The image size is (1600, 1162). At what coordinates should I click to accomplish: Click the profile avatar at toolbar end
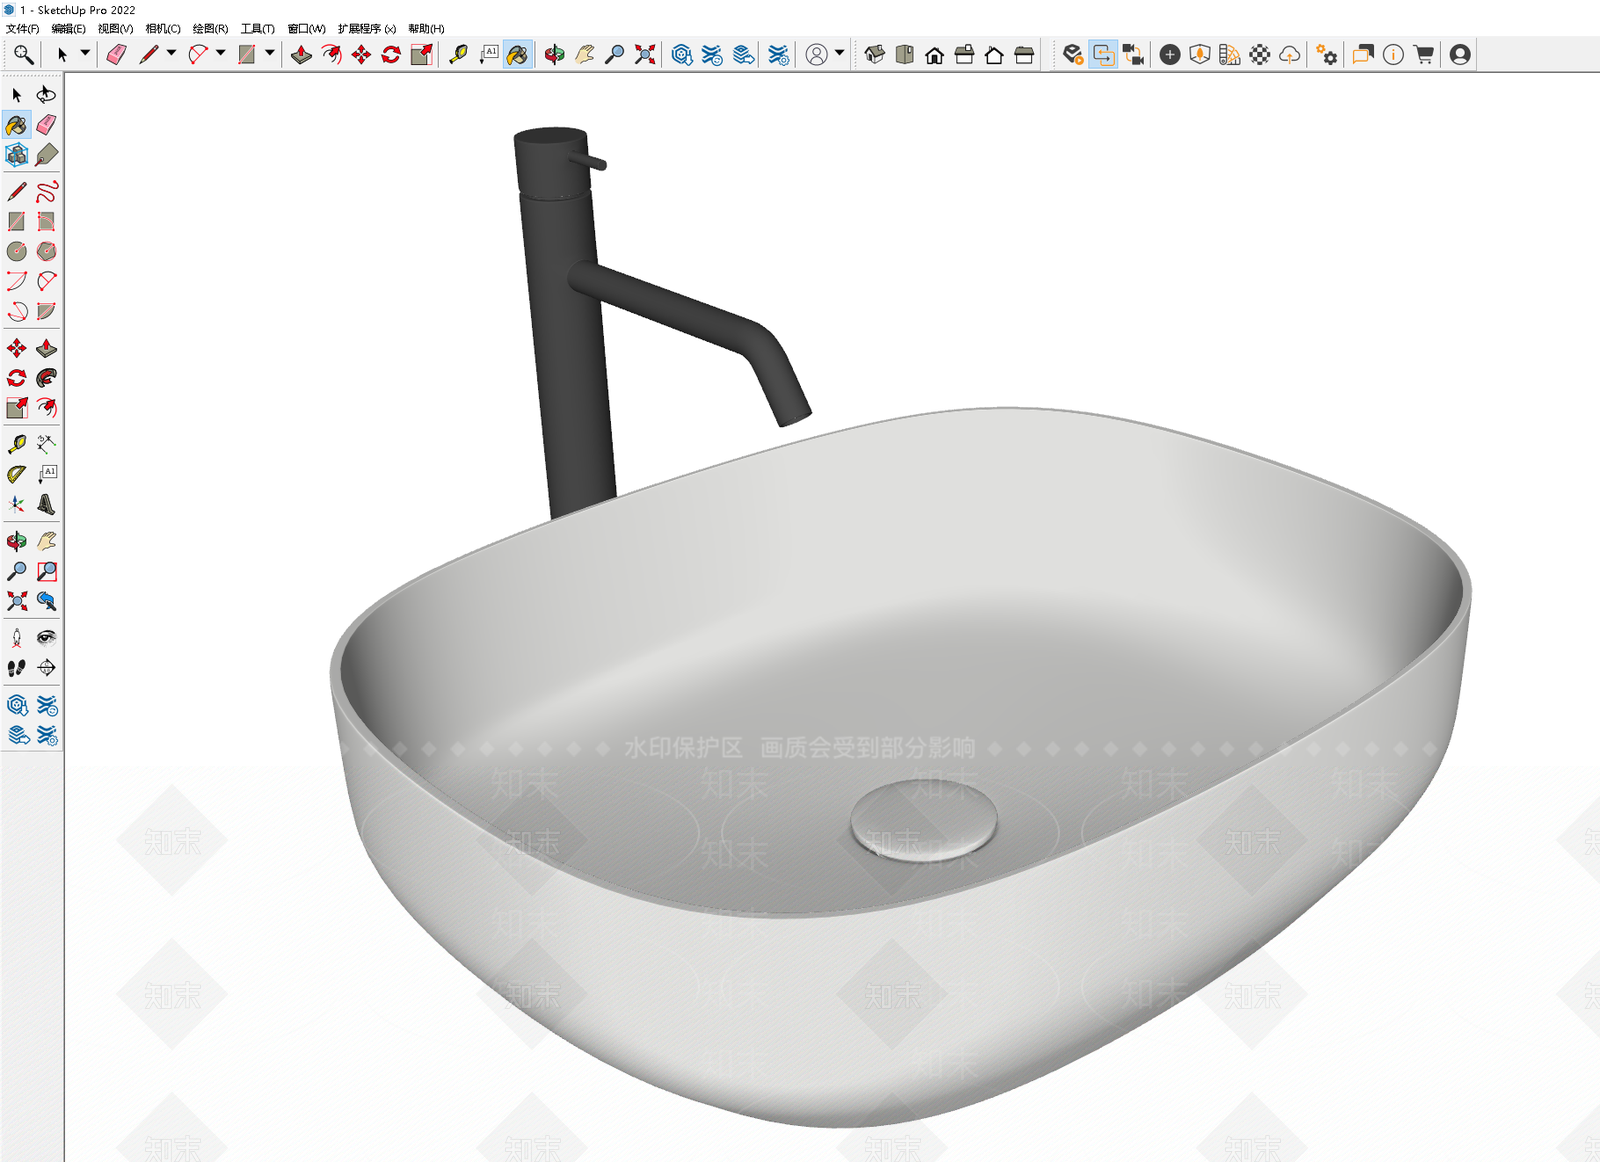(1460, 54)
